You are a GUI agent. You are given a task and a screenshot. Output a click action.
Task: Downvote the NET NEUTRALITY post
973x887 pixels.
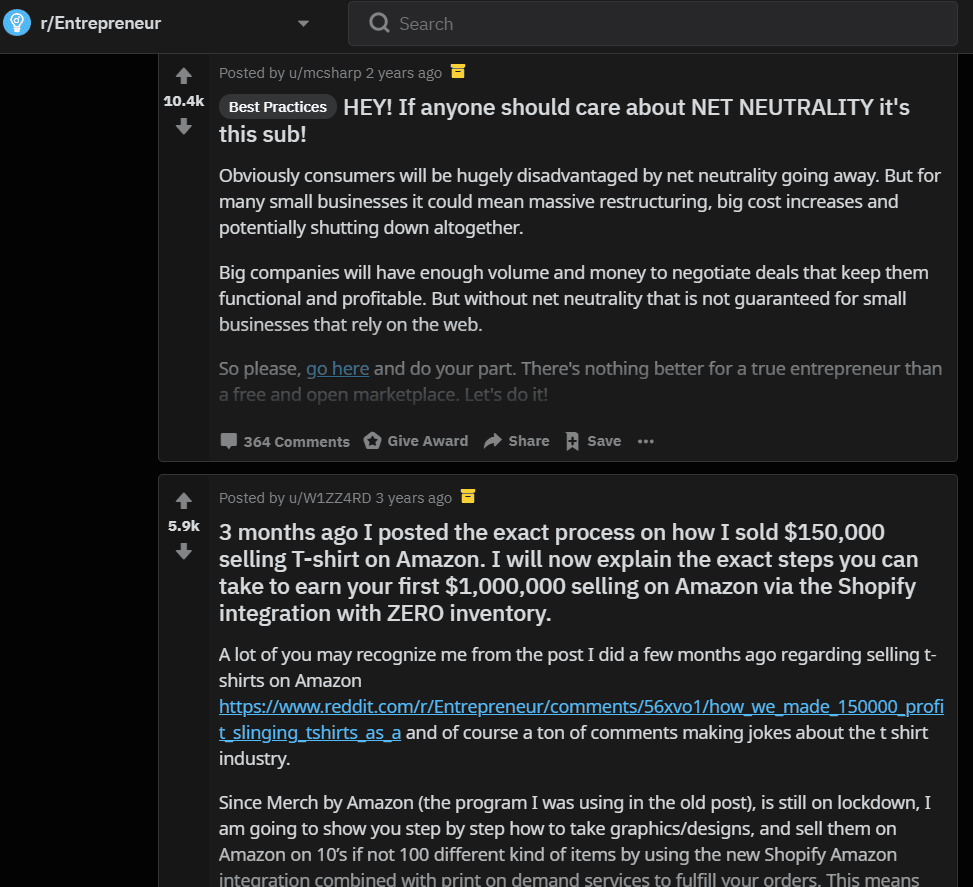(x=184, y=127)
